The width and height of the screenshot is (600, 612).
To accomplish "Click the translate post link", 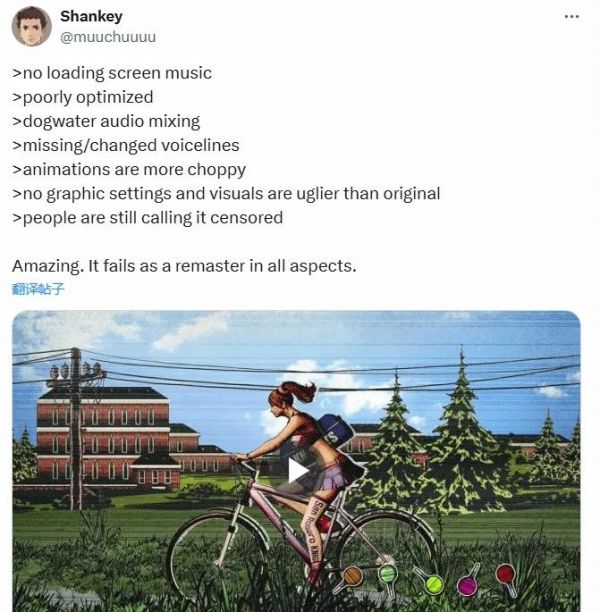I will (37, 289).
